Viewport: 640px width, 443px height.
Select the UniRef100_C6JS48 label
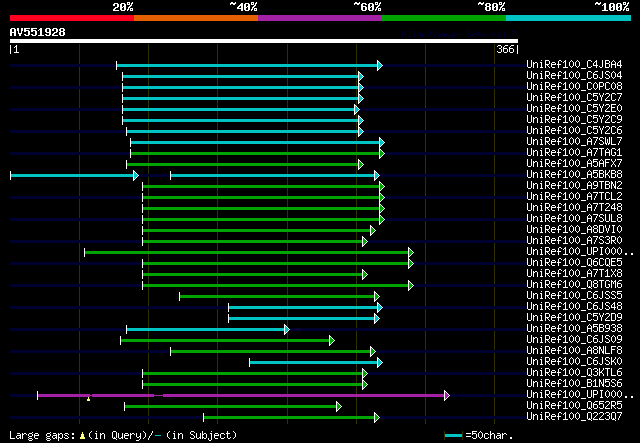(574, 307)
